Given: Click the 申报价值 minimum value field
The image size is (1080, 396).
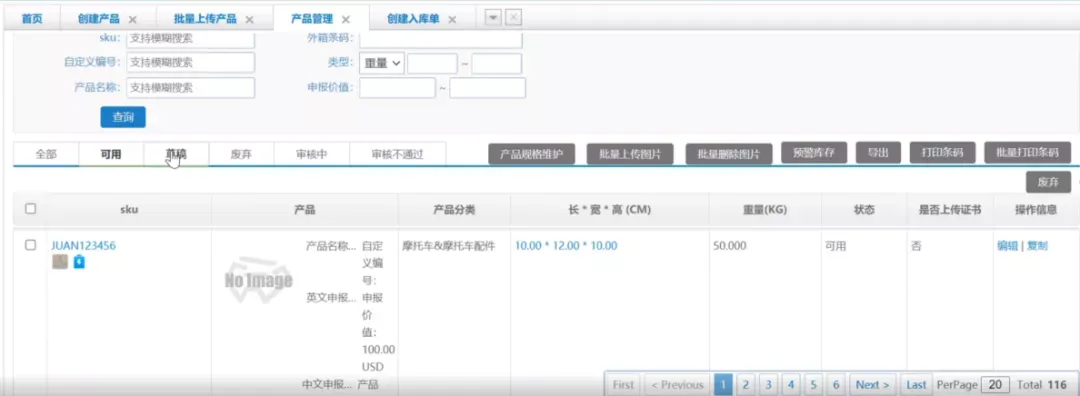Looking at the screenshot, I should (x=397, y=88).
